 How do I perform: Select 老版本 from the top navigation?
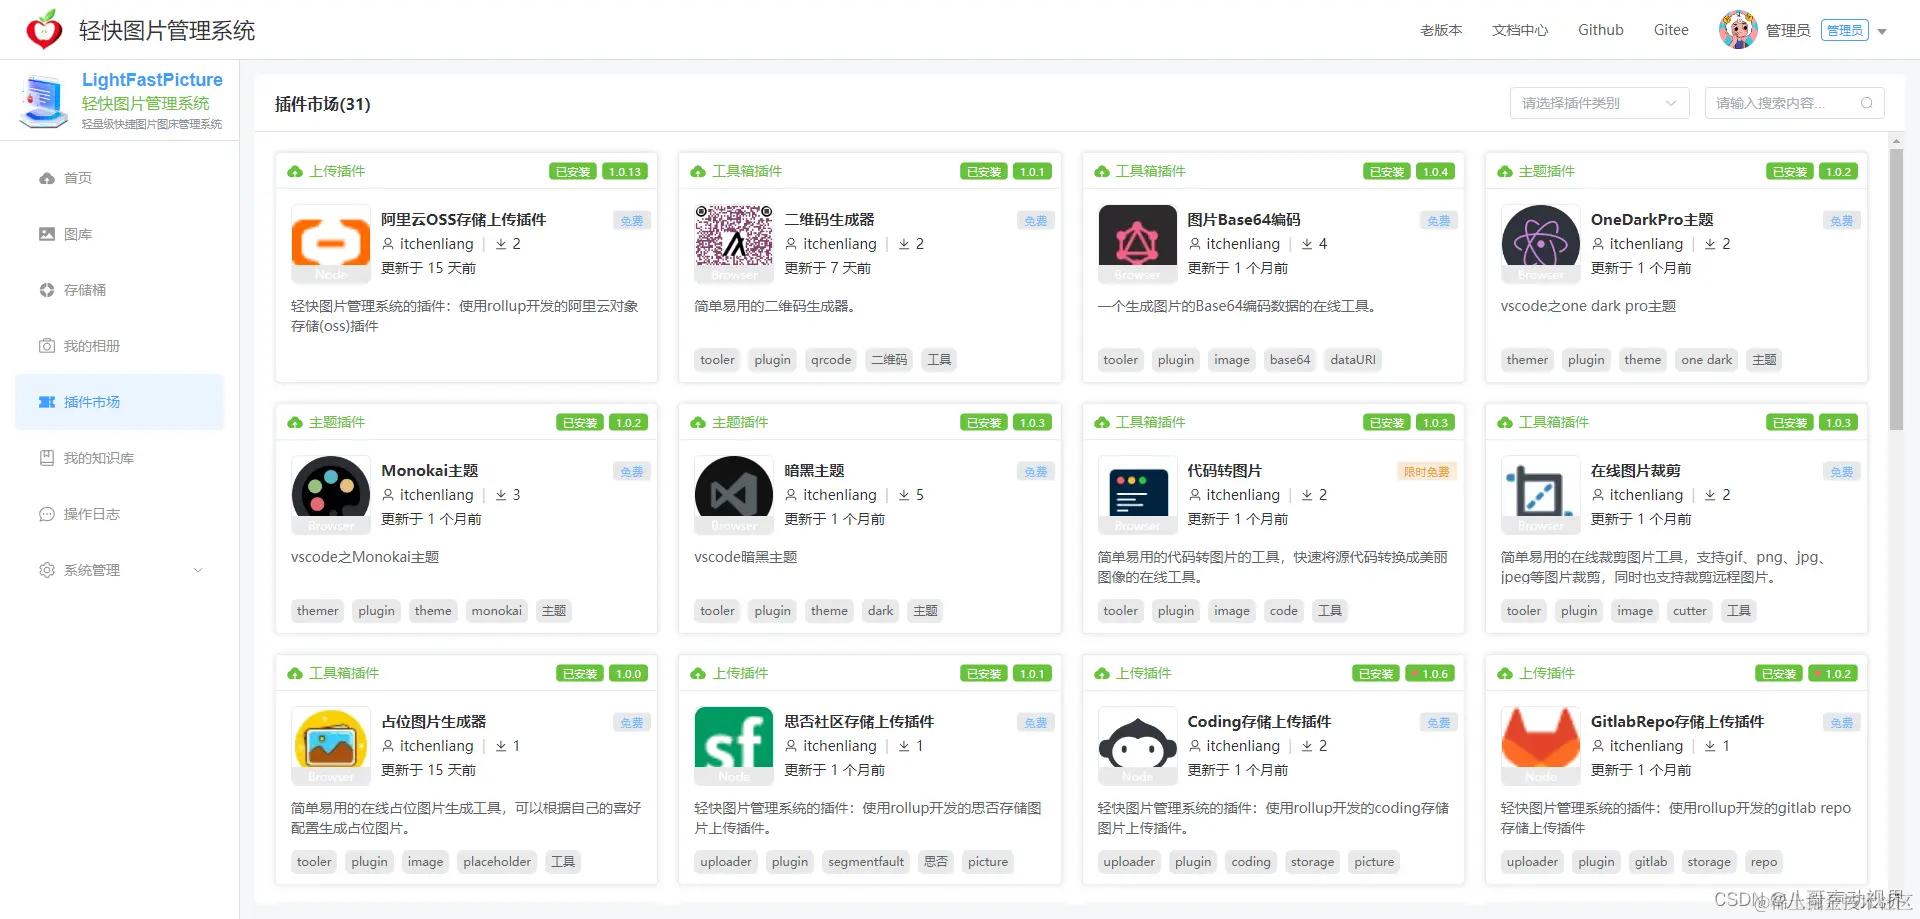coord(1440,29)
